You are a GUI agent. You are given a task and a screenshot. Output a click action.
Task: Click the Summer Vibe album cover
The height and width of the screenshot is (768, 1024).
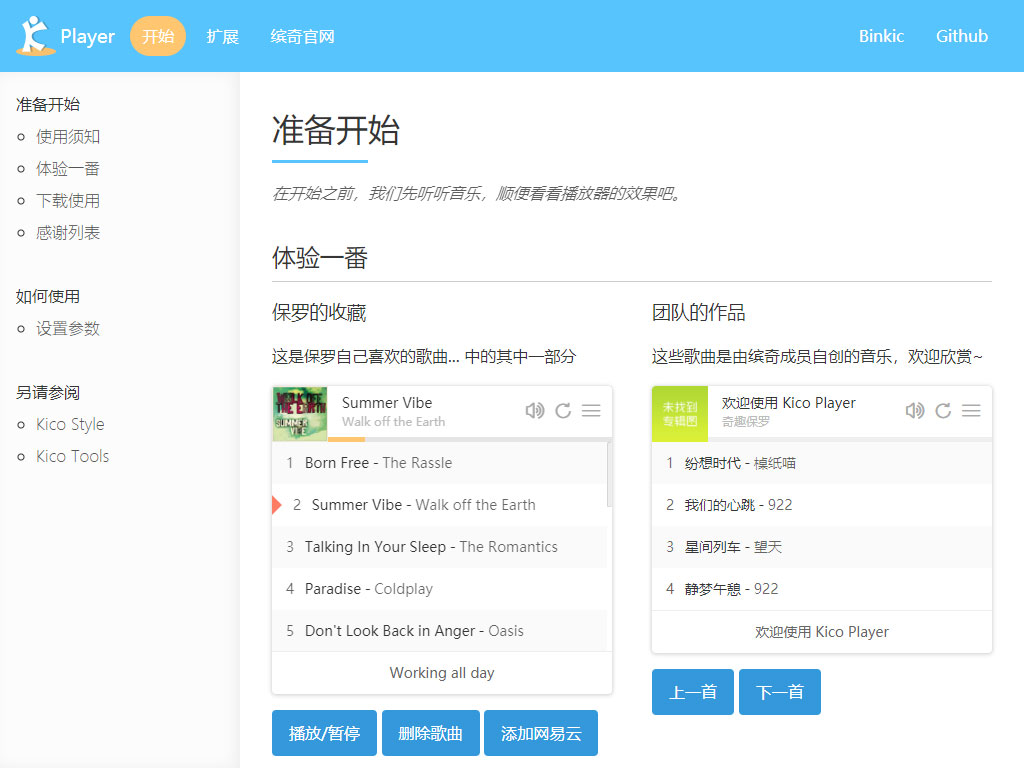pyautogui.click(x=300, y=413)
